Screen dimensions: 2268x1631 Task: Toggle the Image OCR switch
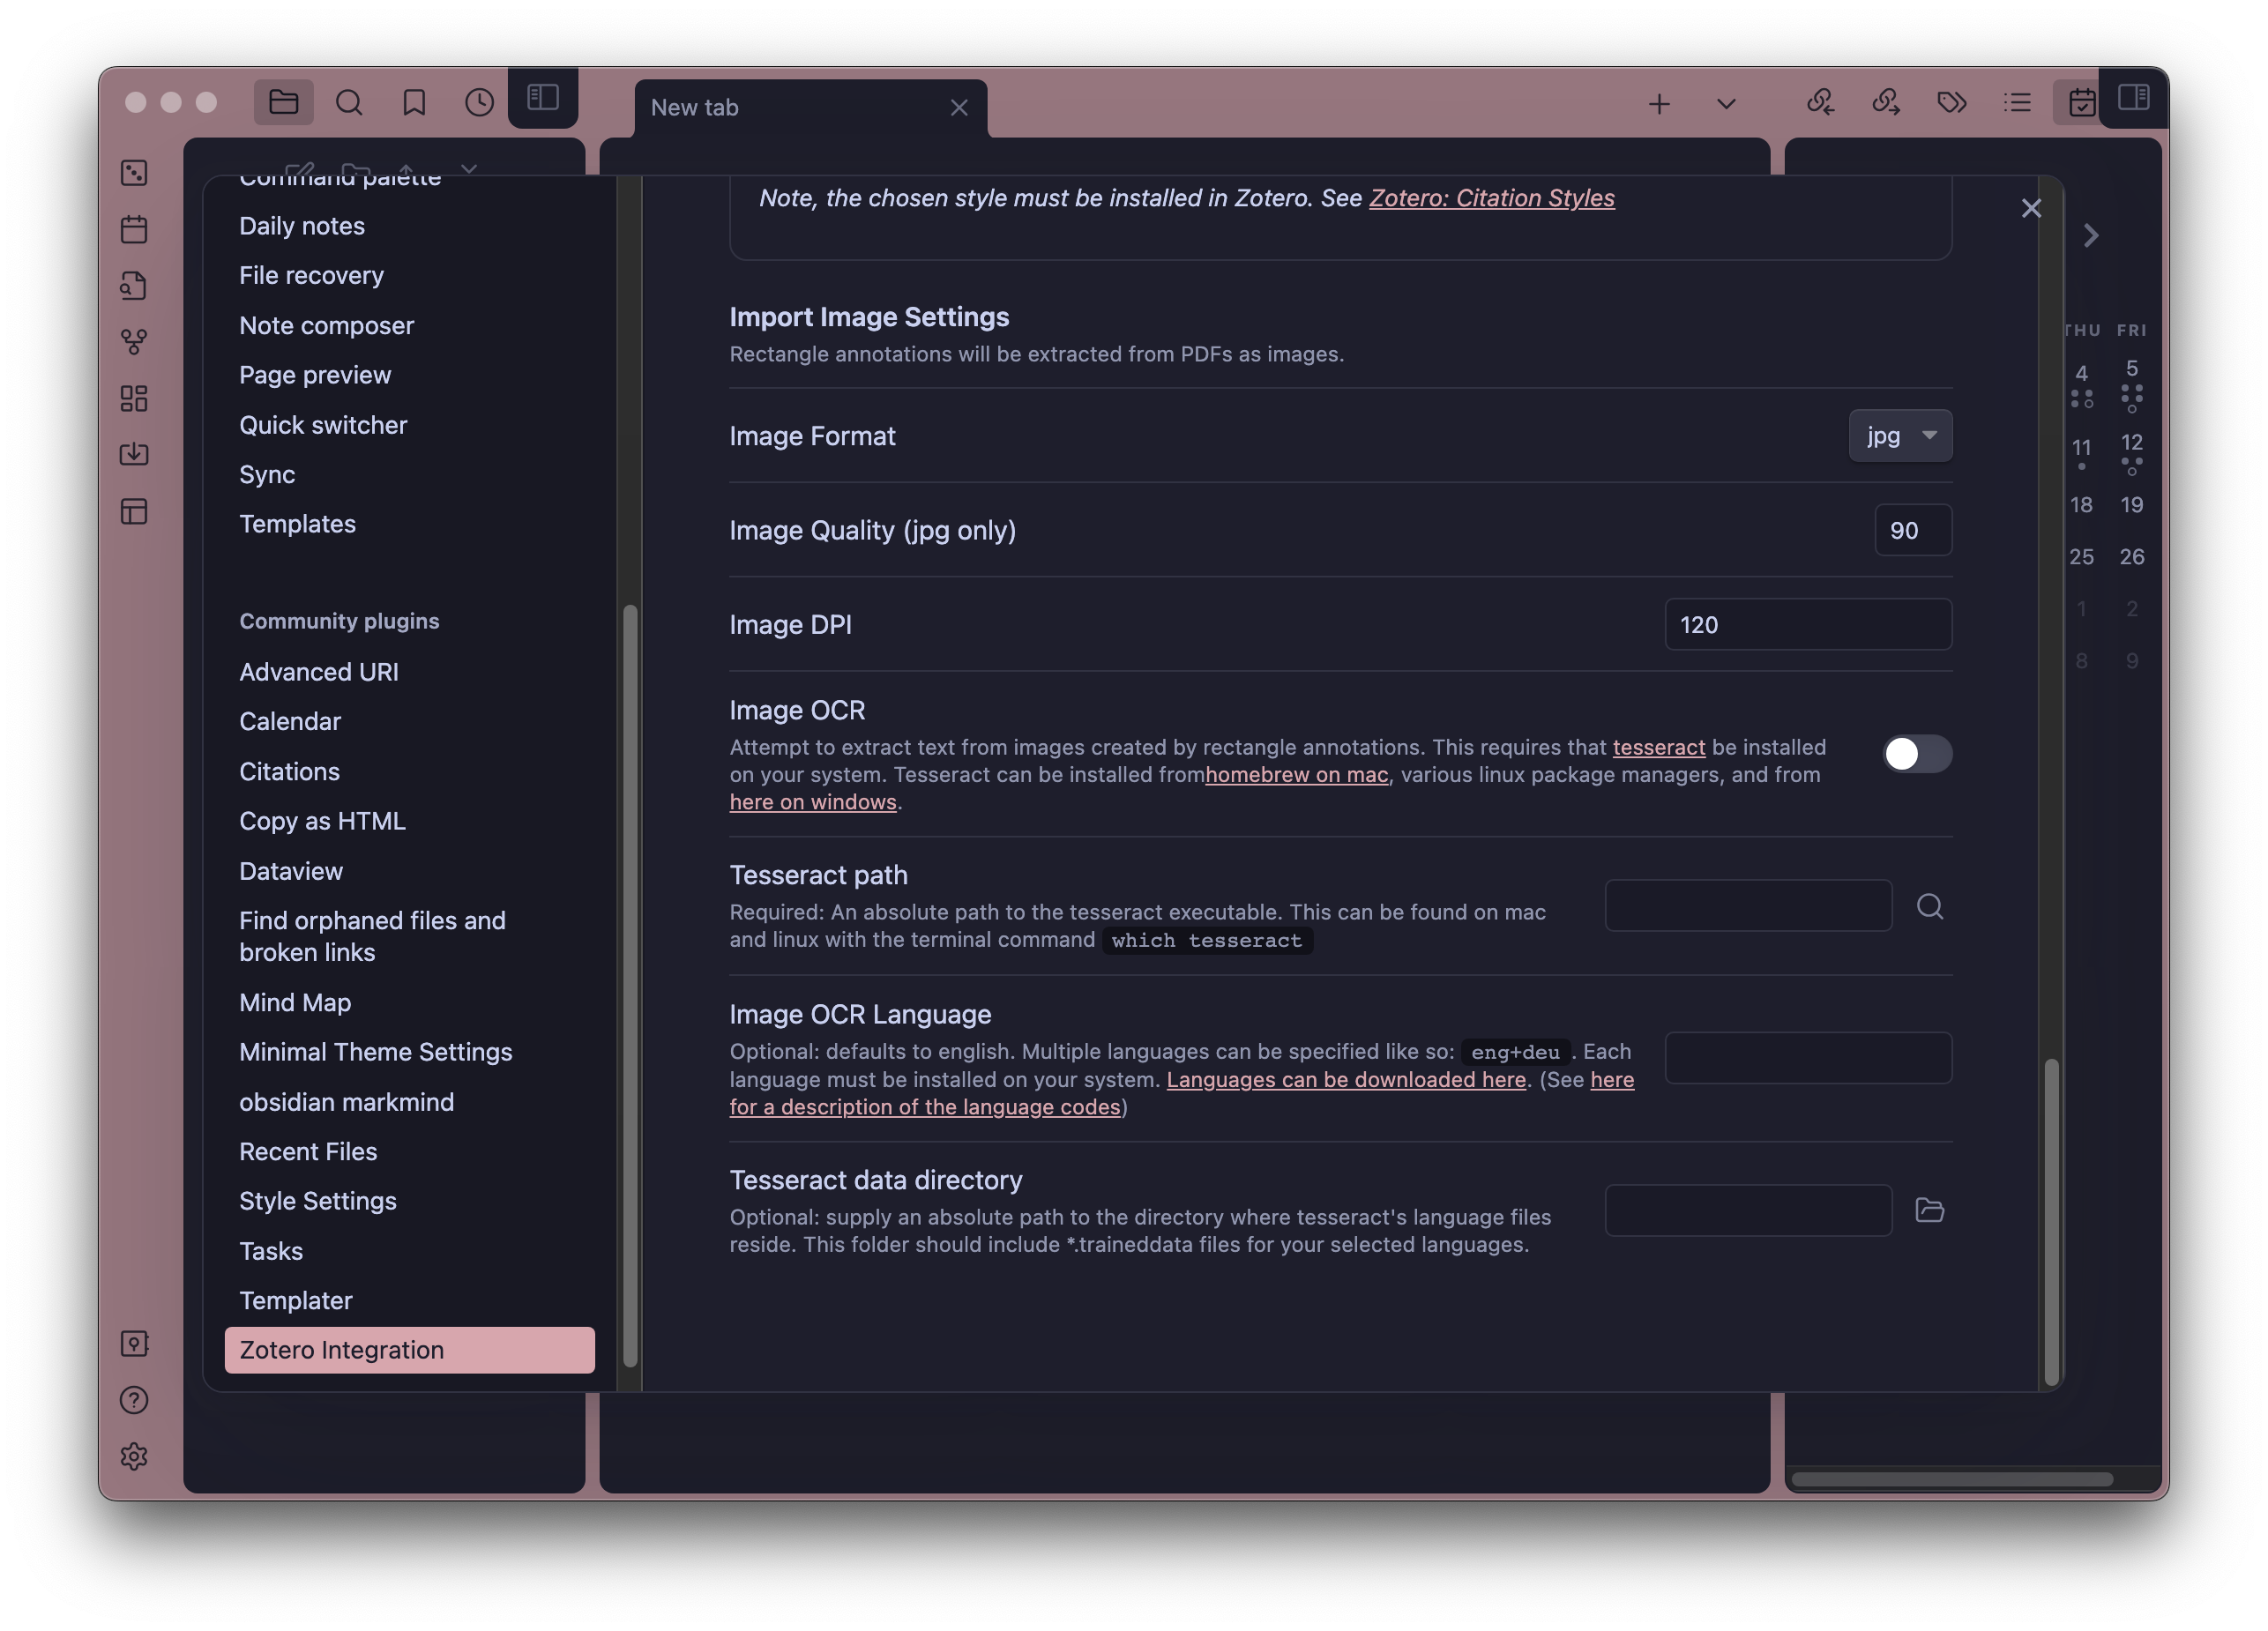tap(1916, 753)
